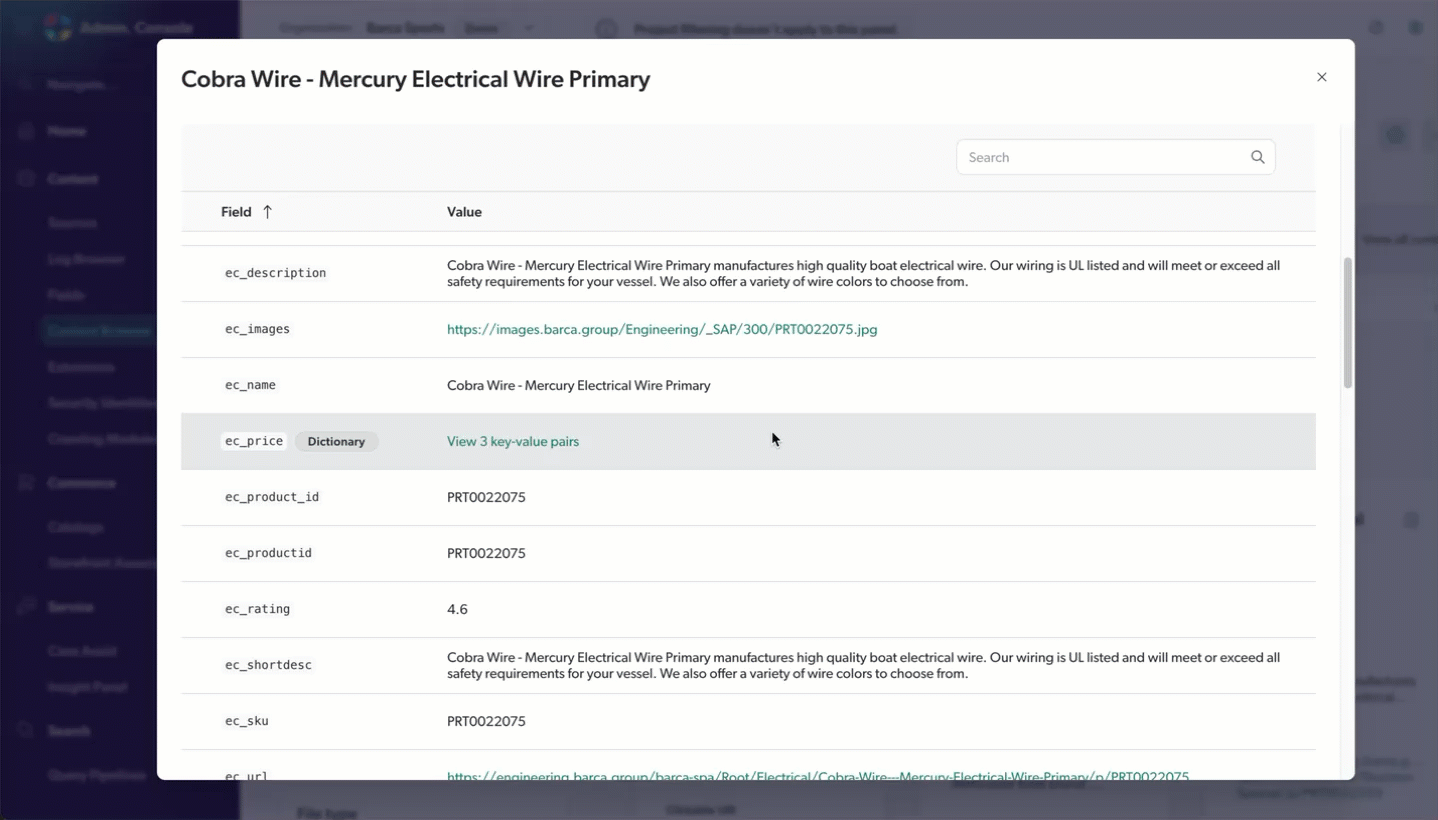Open the ec_url engineering link

click(x=818, y=775)
